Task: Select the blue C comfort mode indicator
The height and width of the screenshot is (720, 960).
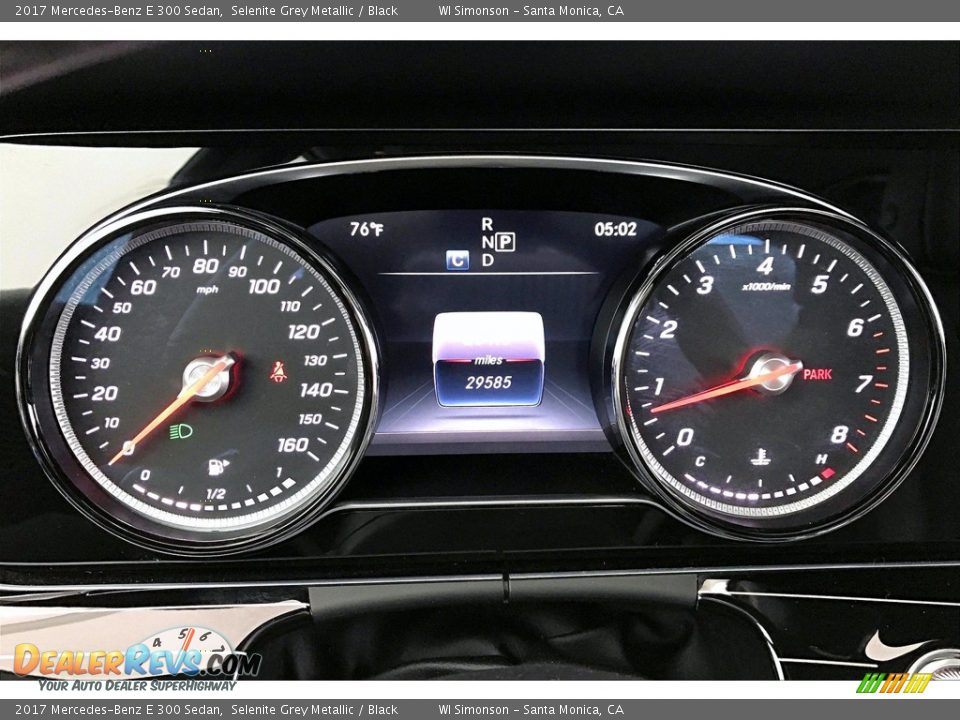Action: coord(457,258)
